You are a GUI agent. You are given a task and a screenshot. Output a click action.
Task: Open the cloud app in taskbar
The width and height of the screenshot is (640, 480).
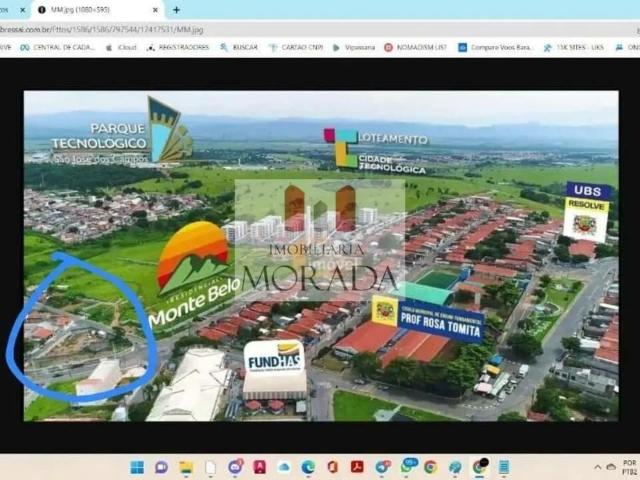point(284,467)
